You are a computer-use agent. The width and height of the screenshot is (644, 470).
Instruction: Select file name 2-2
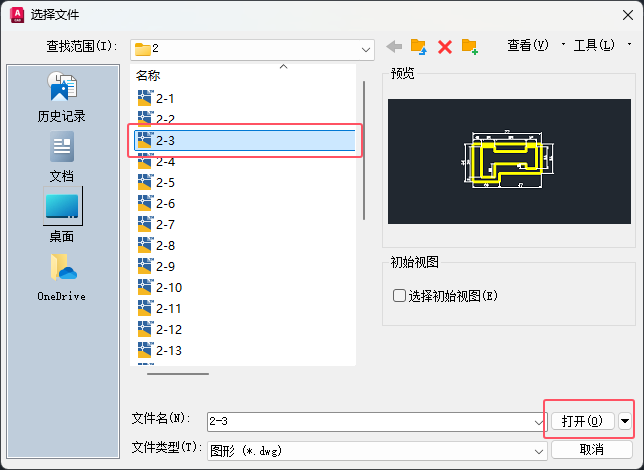click(x=165, y=120)
